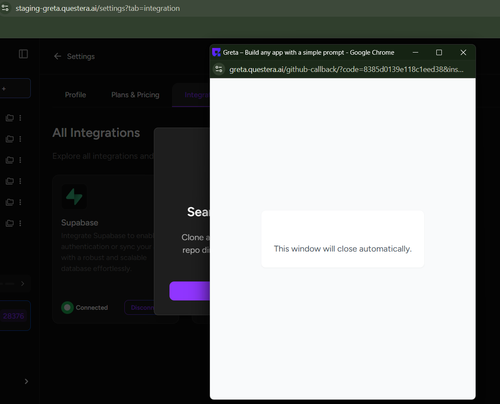Click the Supabase card title

(x=80, y=223)
